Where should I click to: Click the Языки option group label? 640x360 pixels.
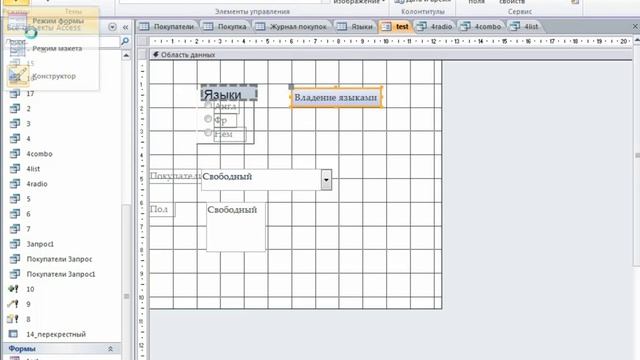(x=229, y=94)
